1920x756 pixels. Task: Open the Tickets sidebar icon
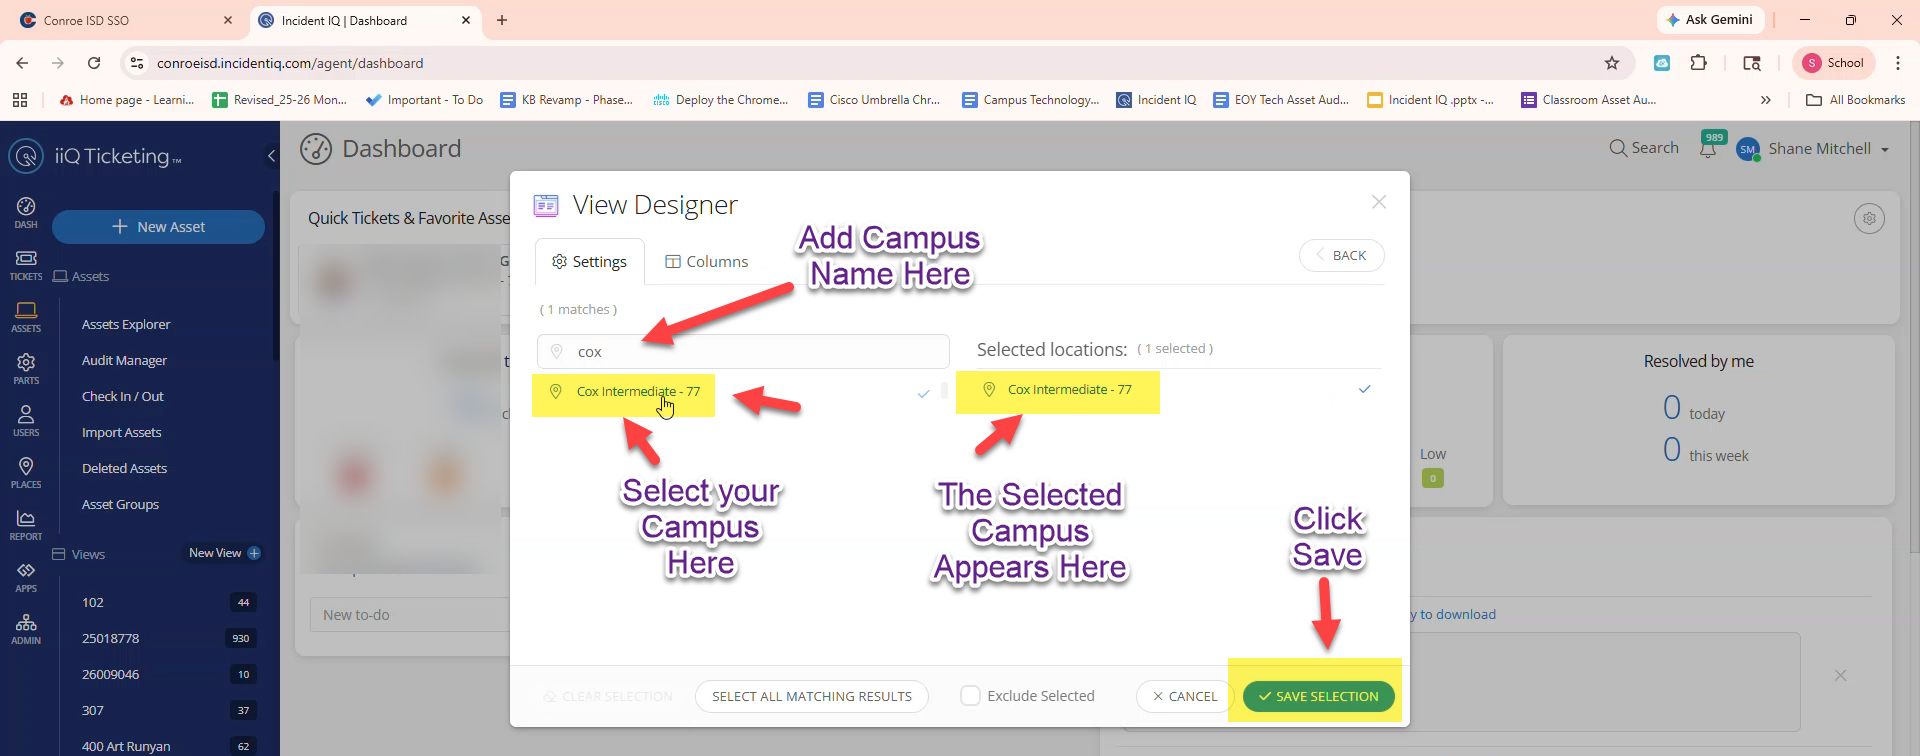pyautogui.click(x=26, y=265)
